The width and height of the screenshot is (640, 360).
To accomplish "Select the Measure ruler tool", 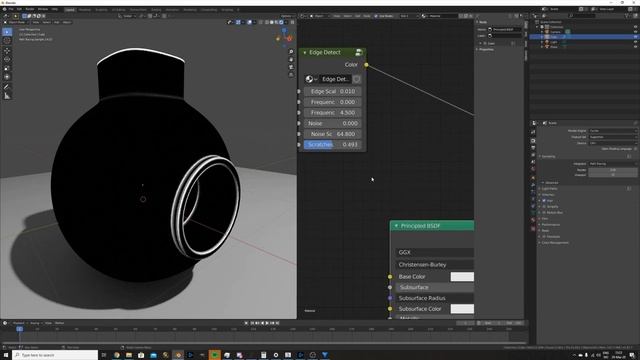I will tap(7, 96).
